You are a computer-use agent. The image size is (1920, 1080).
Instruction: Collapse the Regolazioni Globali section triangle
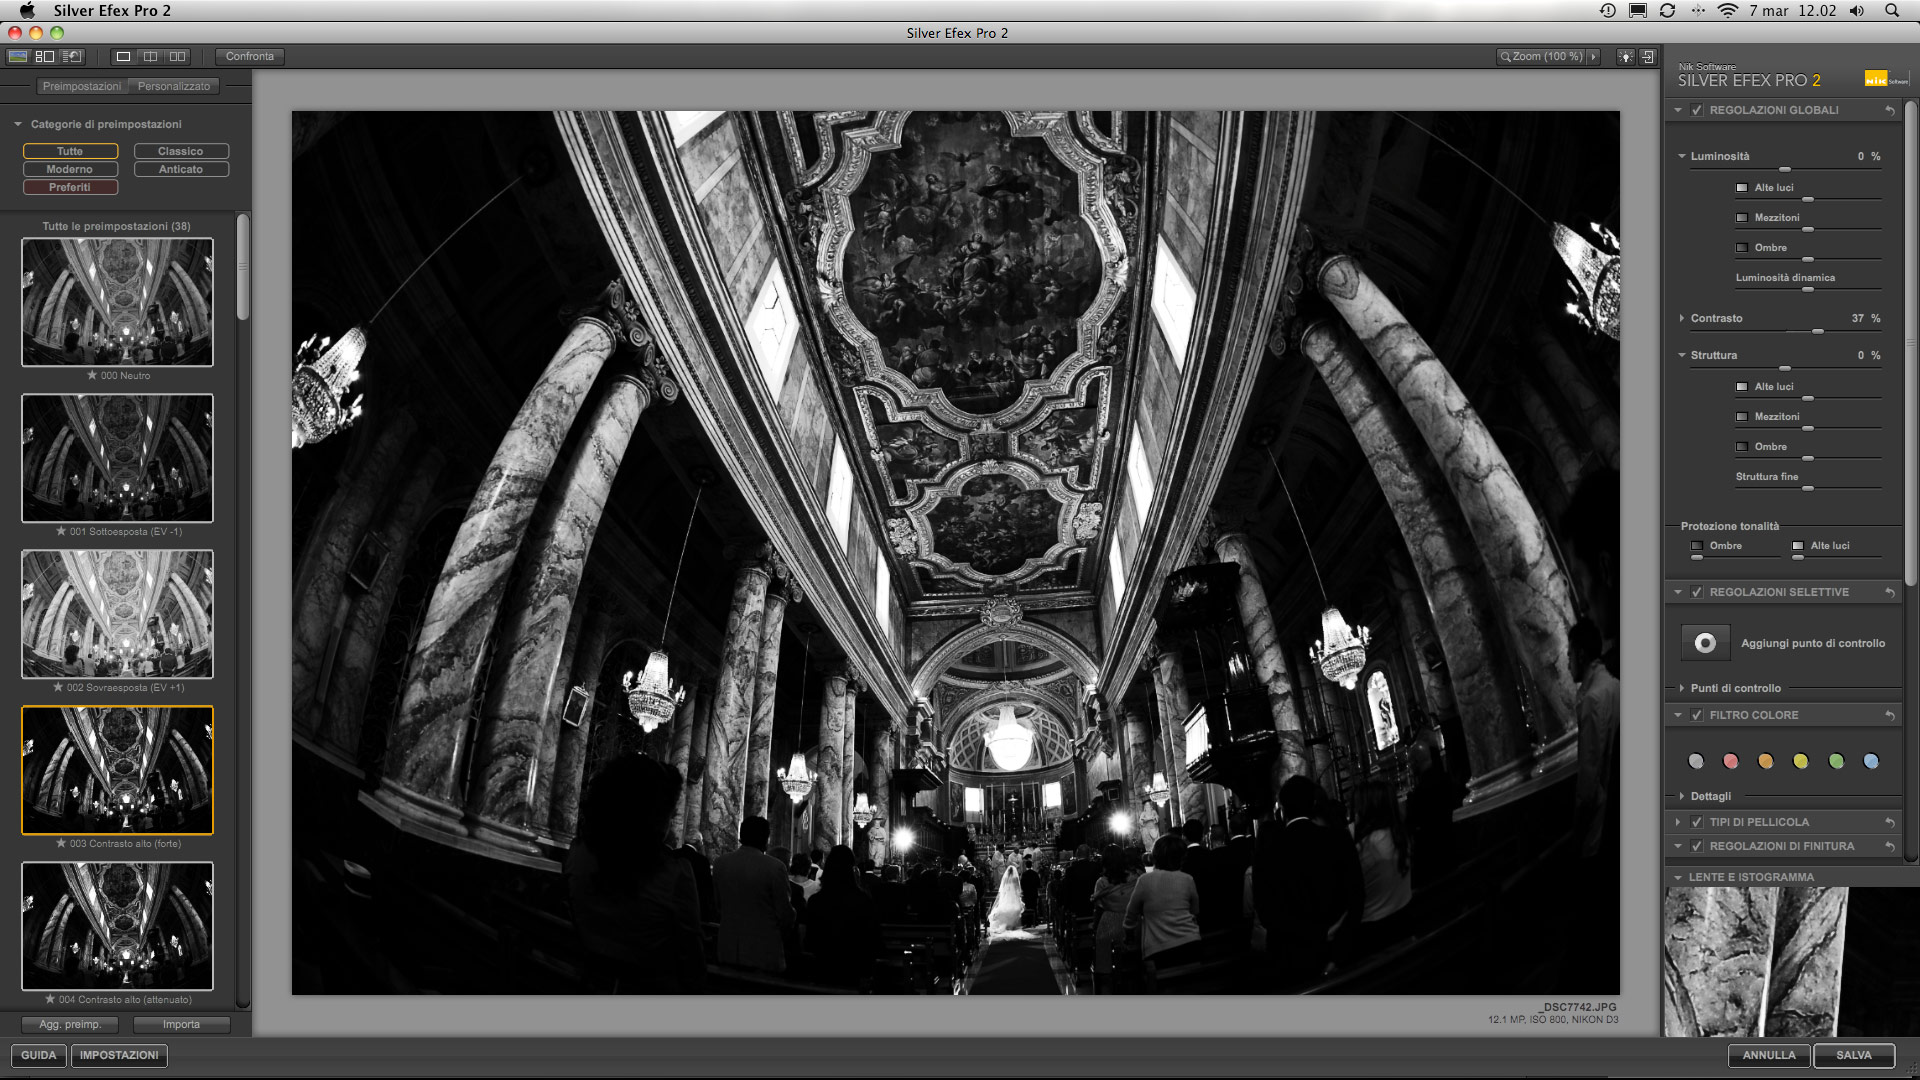(1678, 111)
